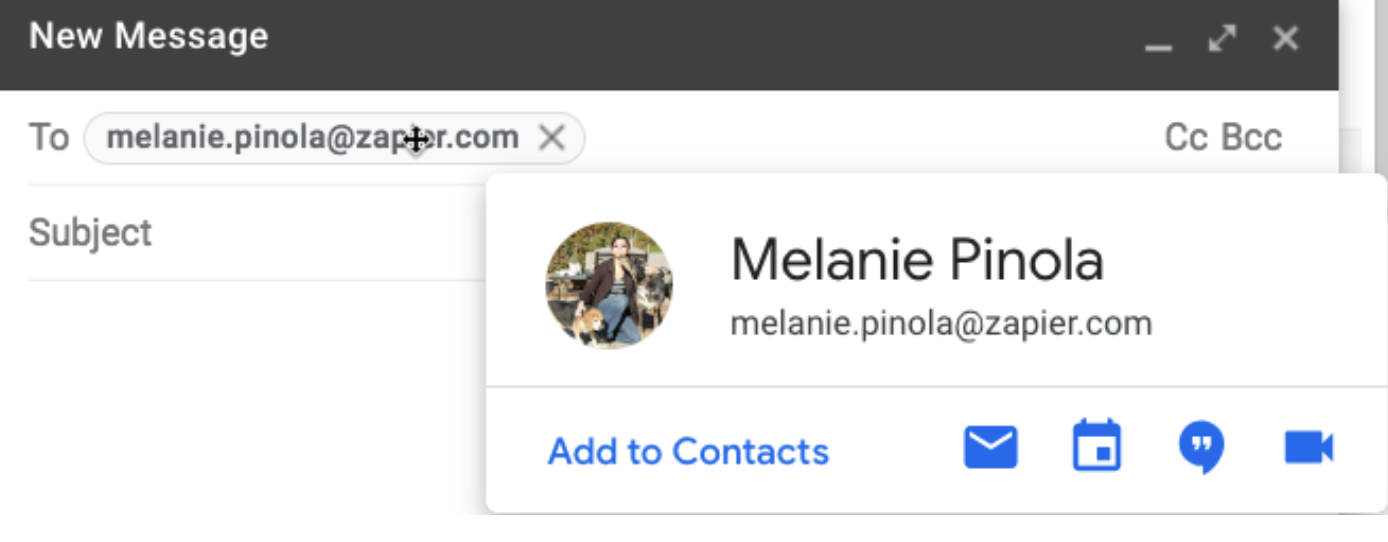Expand New Message compose to full screen
1388x542 pixels.
[1221, 39]
